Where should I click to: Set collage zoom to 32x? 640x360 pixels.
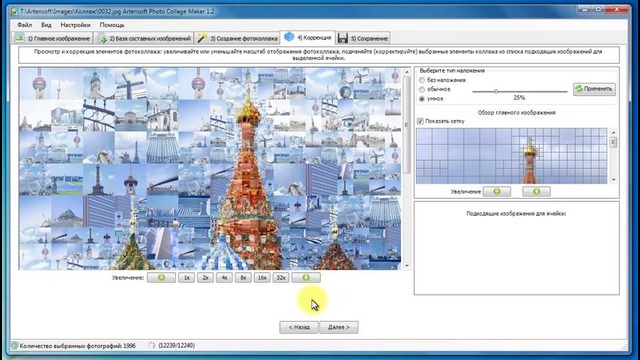281,278
